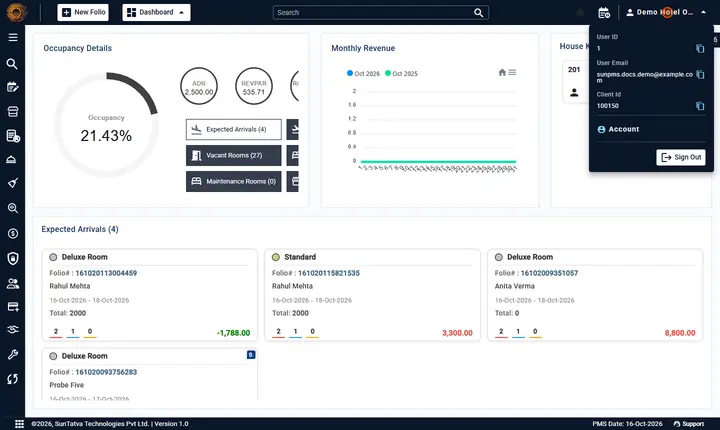Viewport: 720px width, 430px height.
Task: Open the service bell sidebar icon
Action: pyautogui.click(x=11, y=159)
